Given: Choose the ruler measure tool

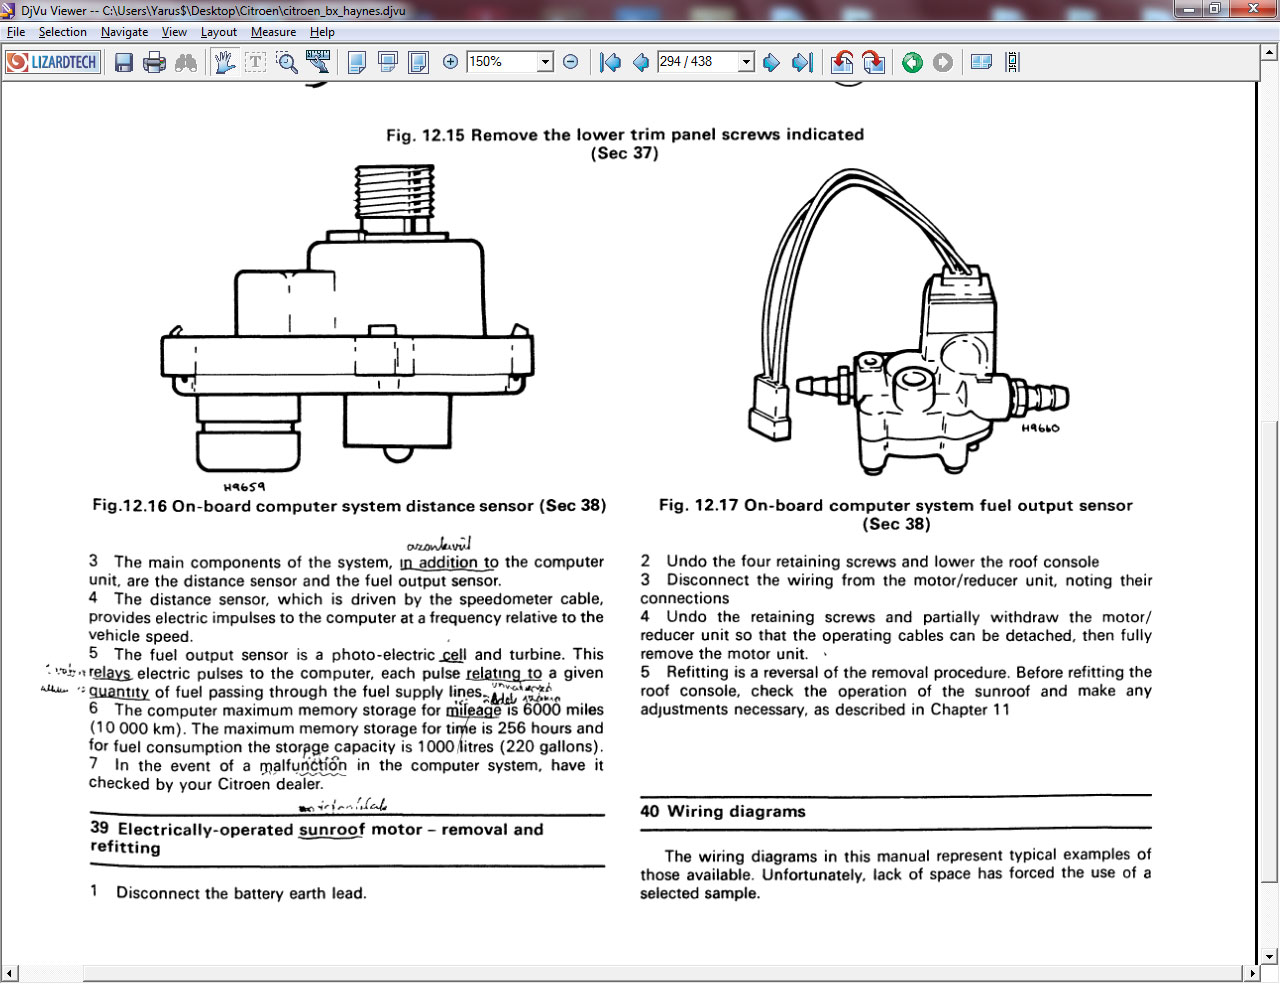Looking at the screenshot, I should (319, 62).
